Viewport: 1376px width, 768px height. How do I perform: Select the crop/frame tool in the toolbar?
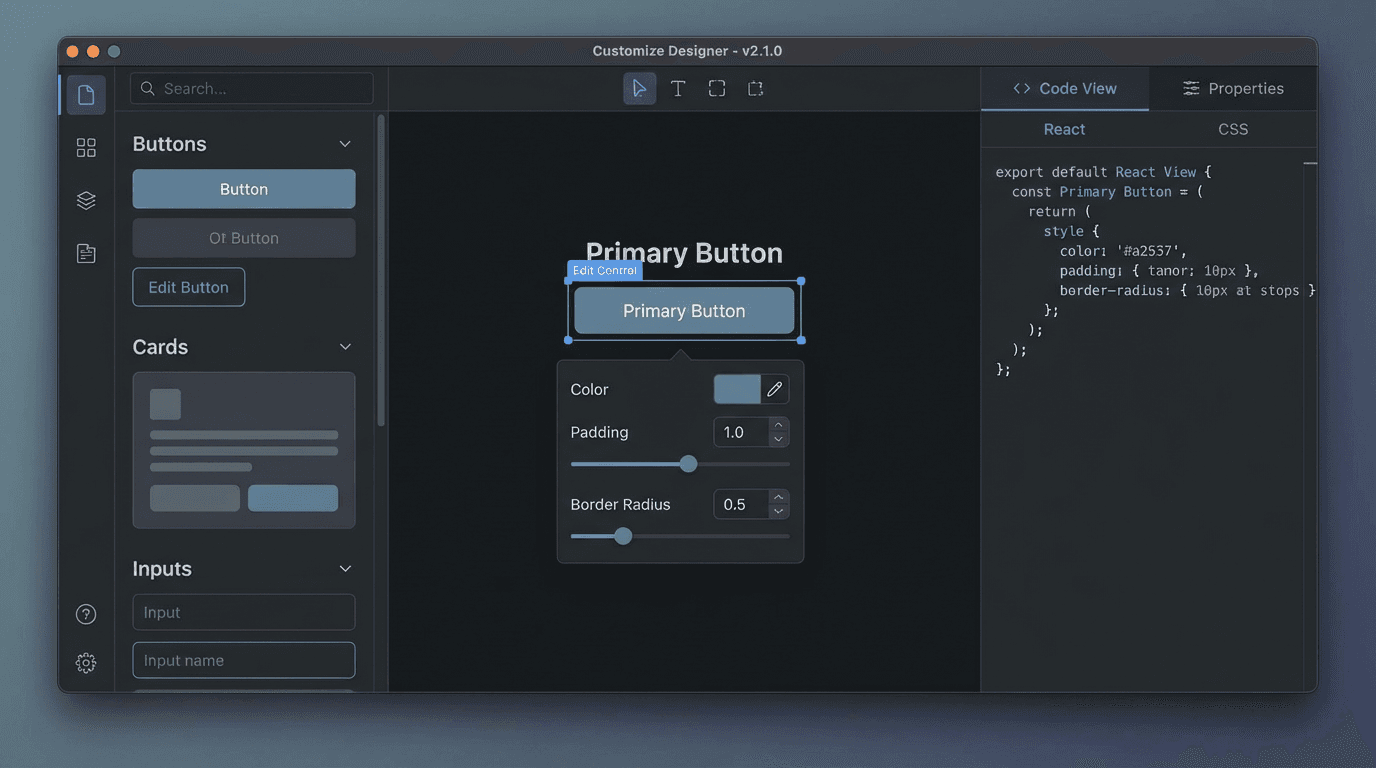click(x=755, y=88)
